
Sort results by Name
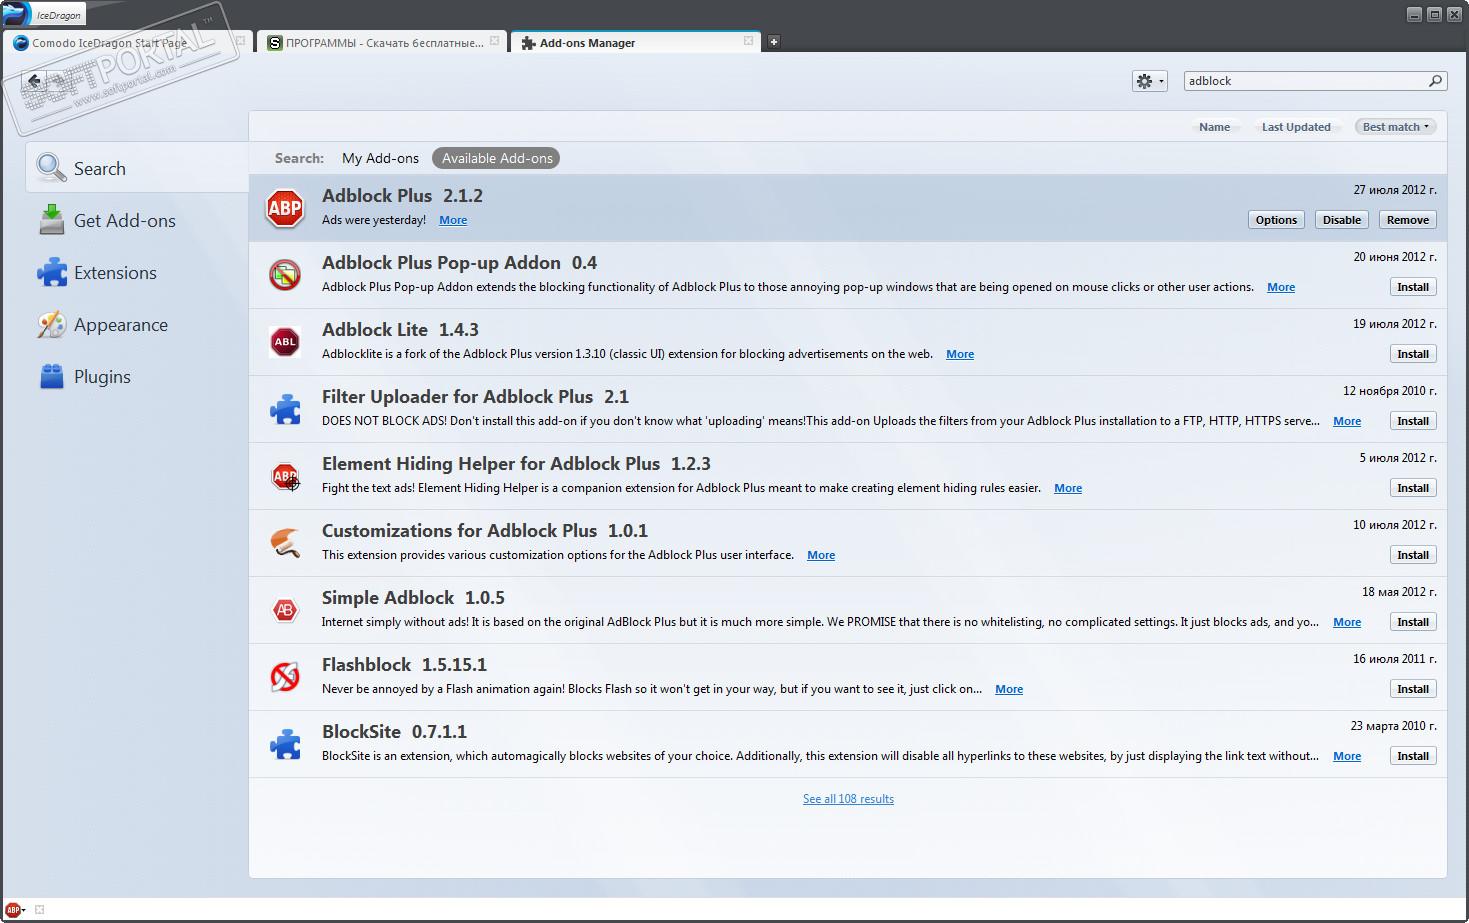click(1214, 127)
